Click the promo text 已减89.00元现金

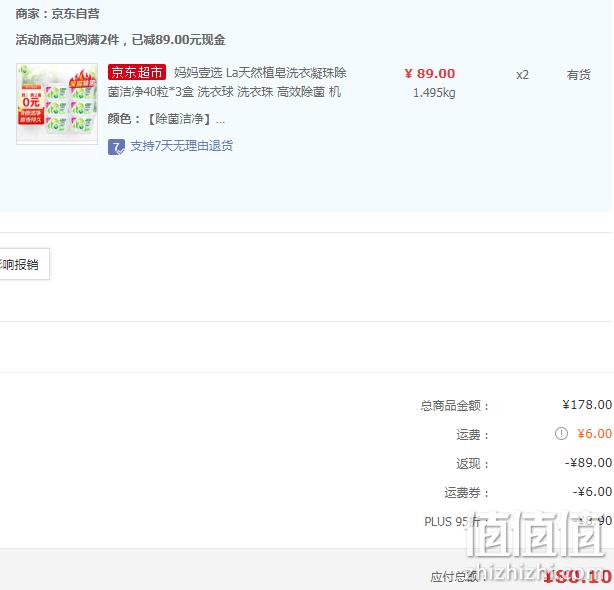tap(179, 40)
